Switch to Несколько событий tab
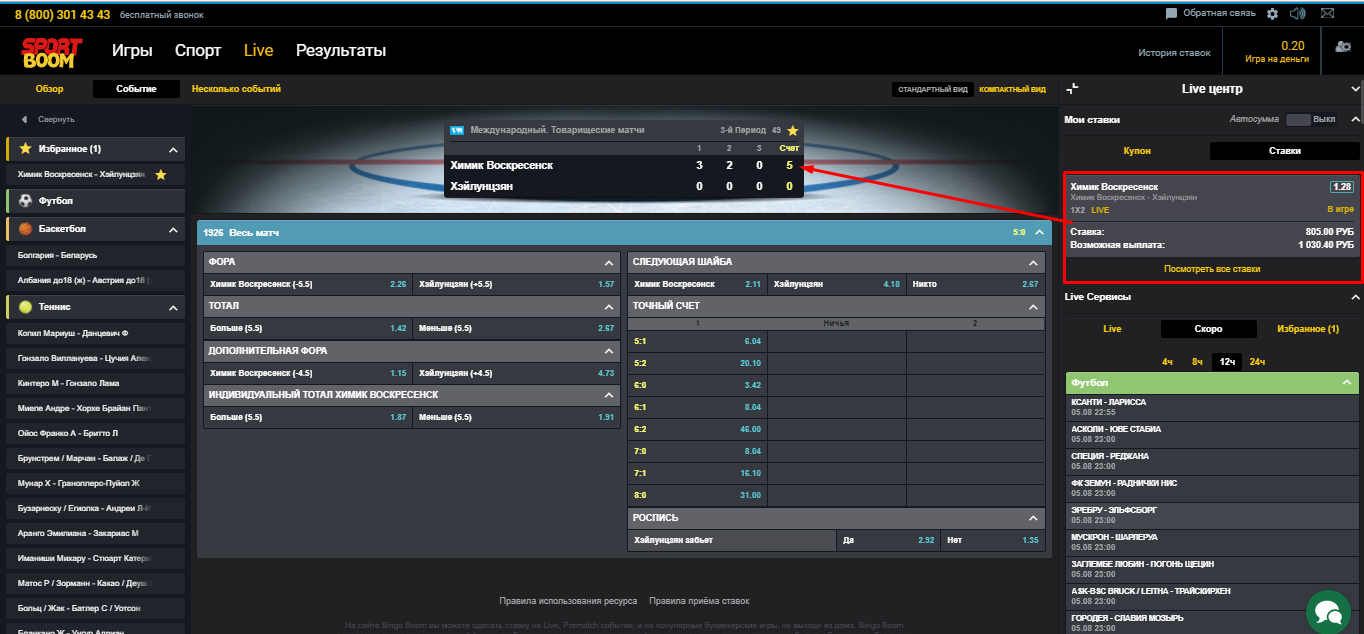 (x=237, y=89)
